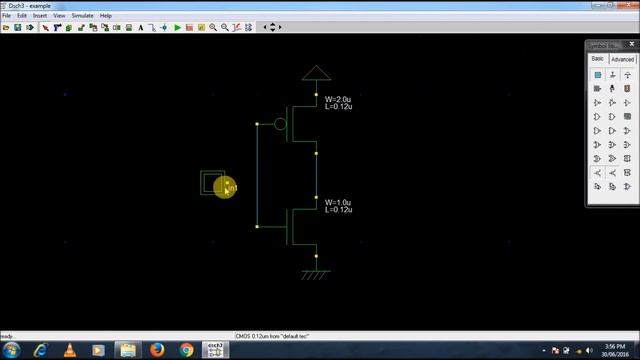Open the Edit menu
Screen dimensions: 640x360
click(22, 16)
